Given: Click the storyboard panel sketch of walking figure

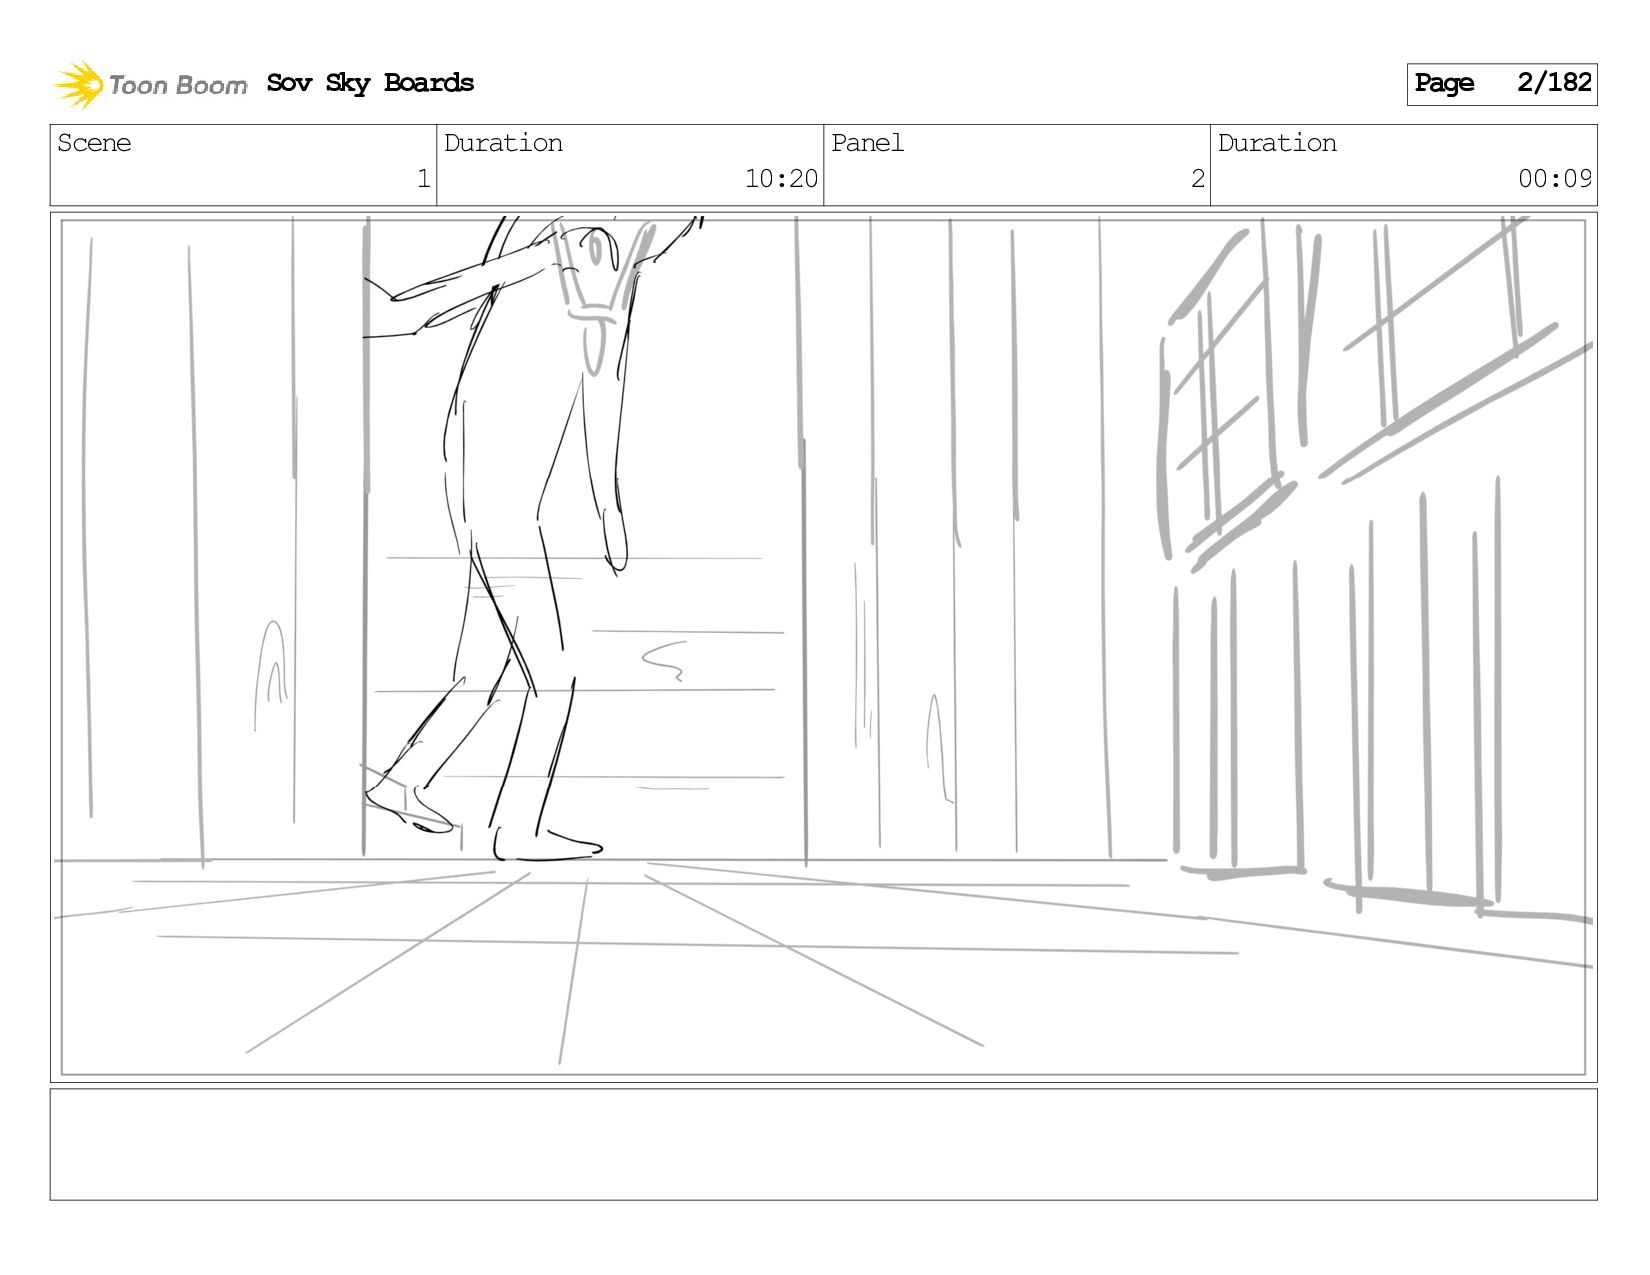Looking at the screenshot, I should [823, 647].
